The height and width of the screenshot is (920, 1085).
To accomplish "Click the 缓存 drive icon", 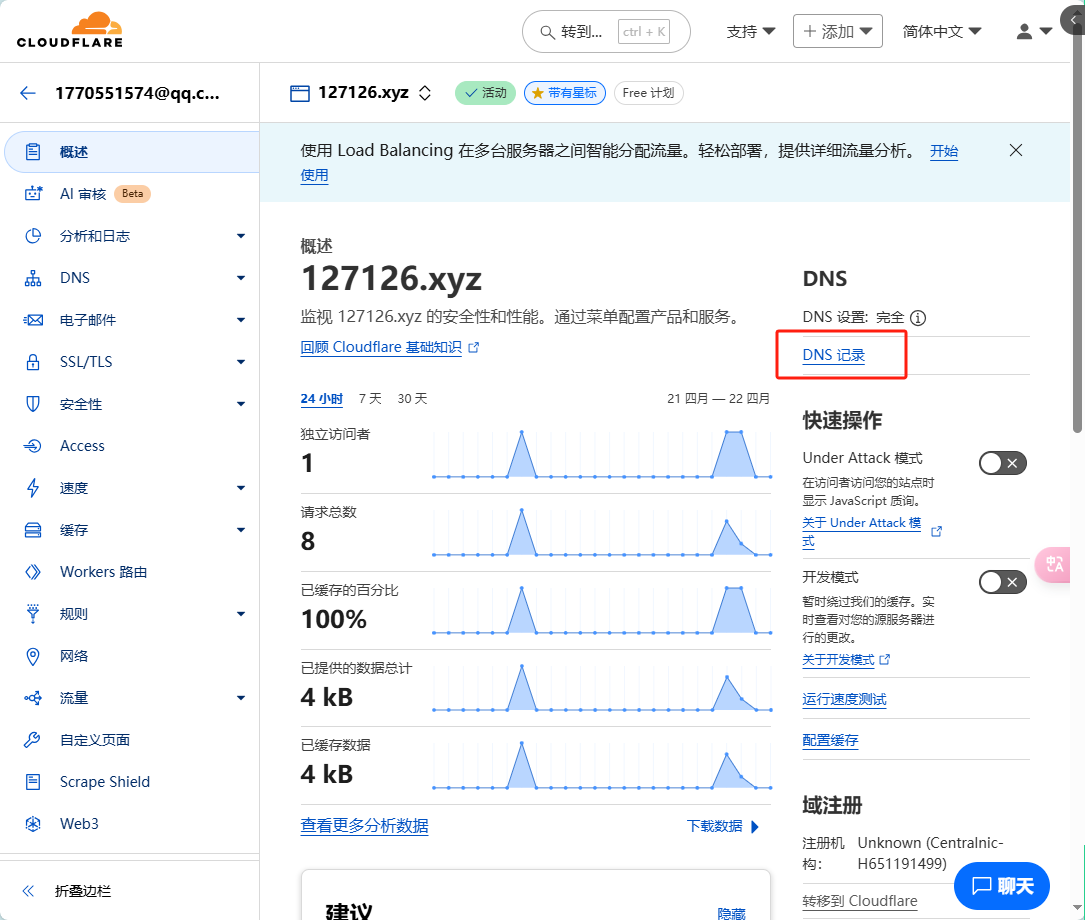I will point(33,530).
